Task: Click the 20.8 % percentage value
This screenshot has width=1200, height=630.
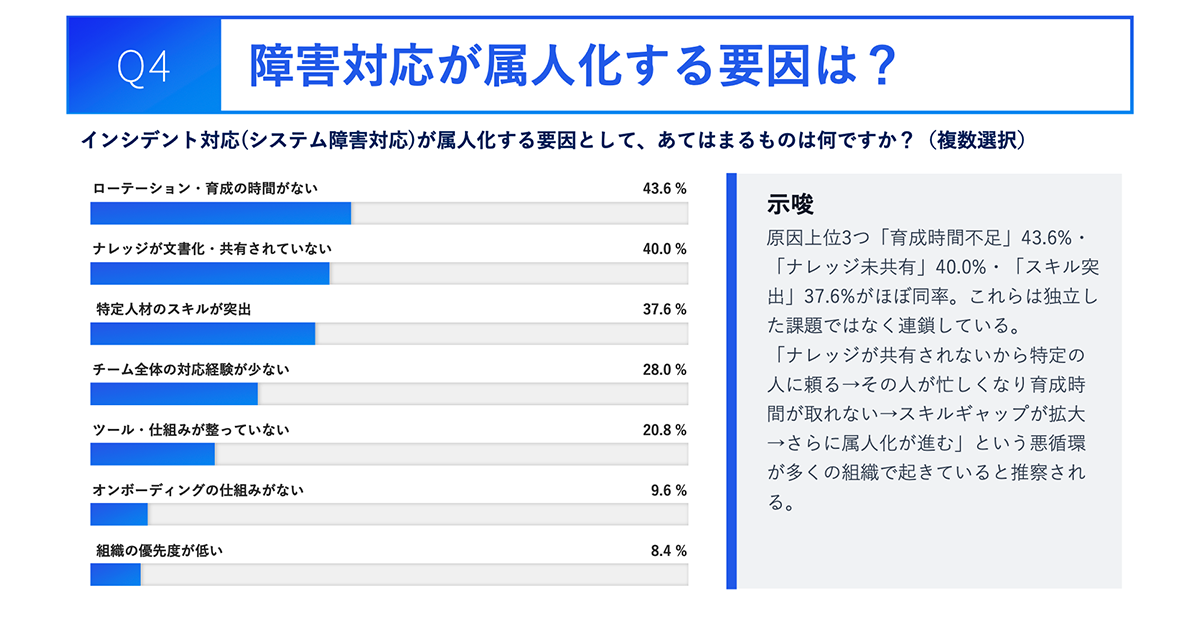Action: pyautogui.click(x=664, y=430)
